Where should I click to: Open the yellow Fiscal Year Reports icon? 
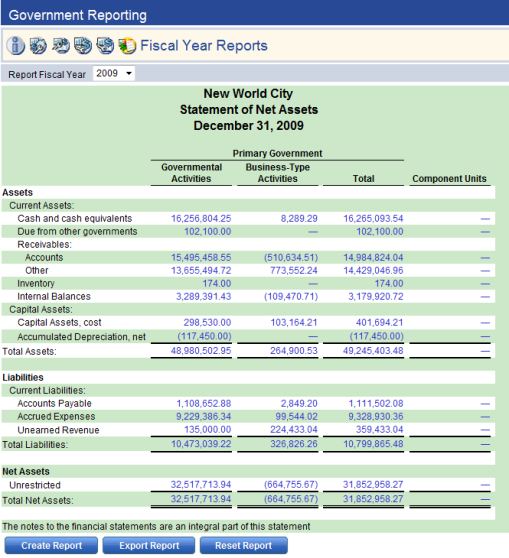(x=127, y=46)
